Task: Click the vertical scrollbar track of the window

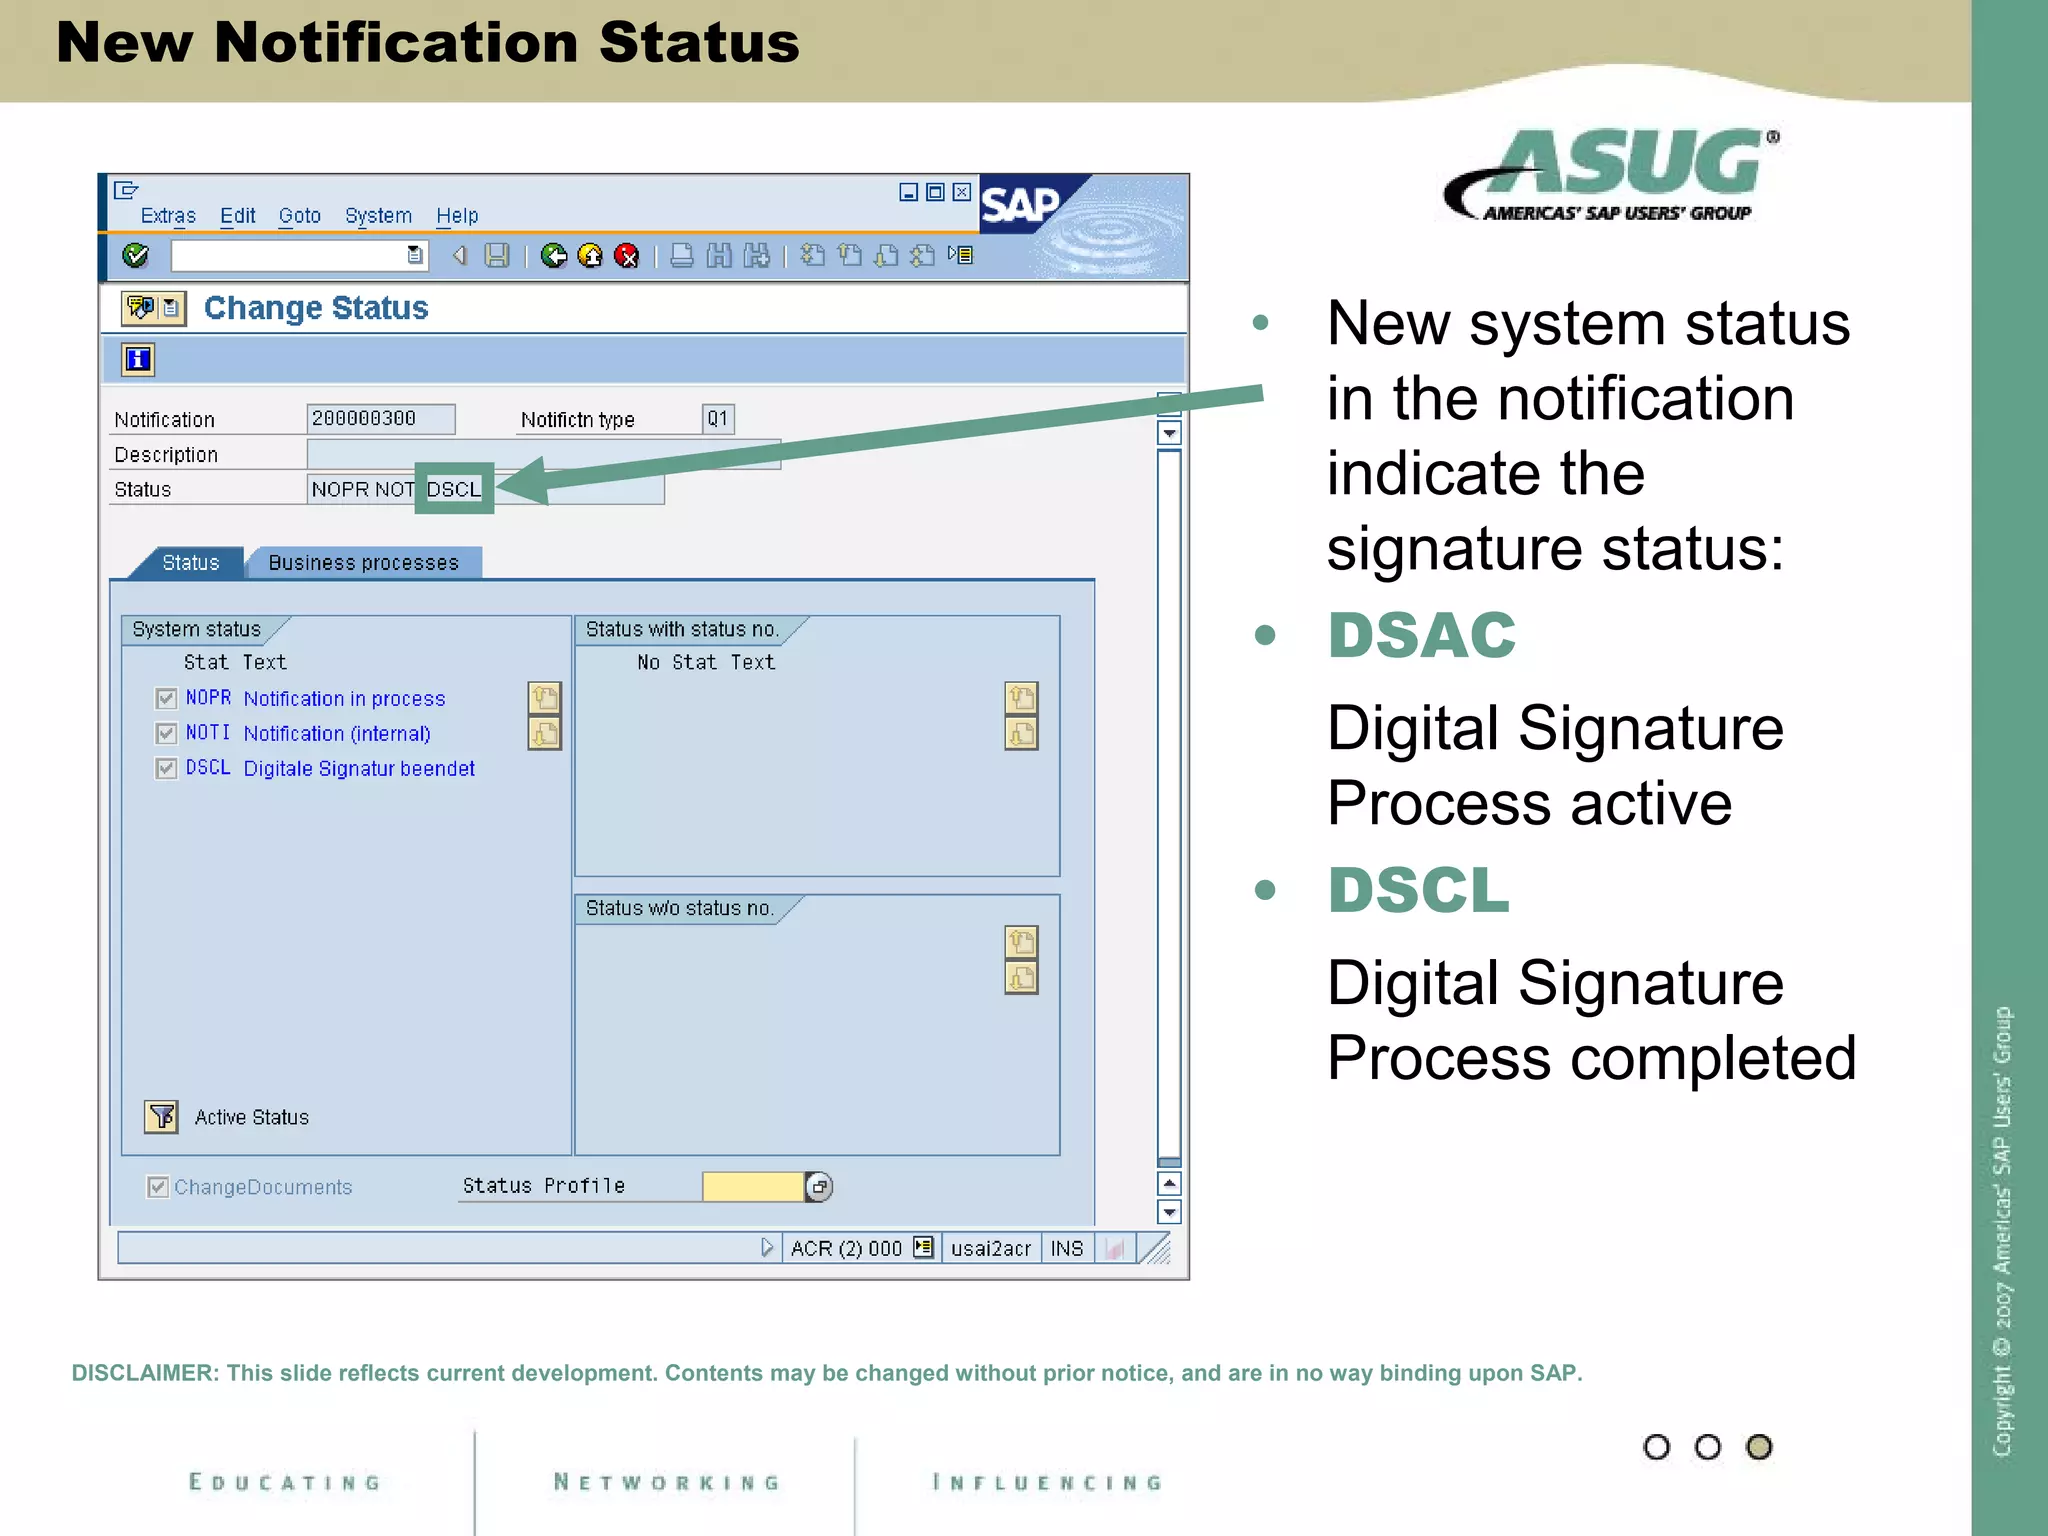Action: tap(1169, 808)
